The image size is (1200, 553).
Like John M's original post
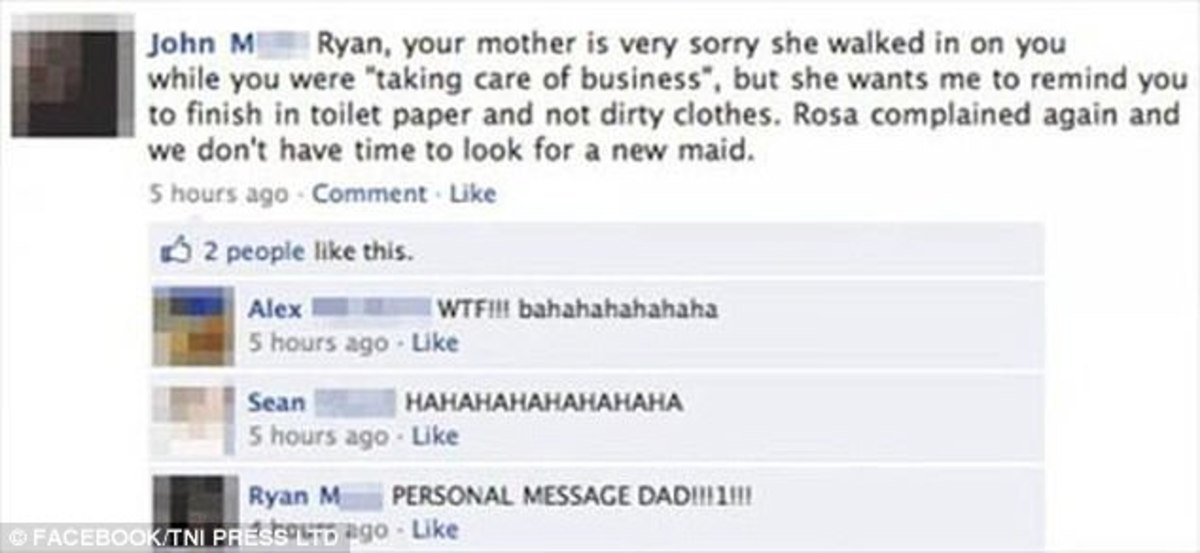coord(472,194)
